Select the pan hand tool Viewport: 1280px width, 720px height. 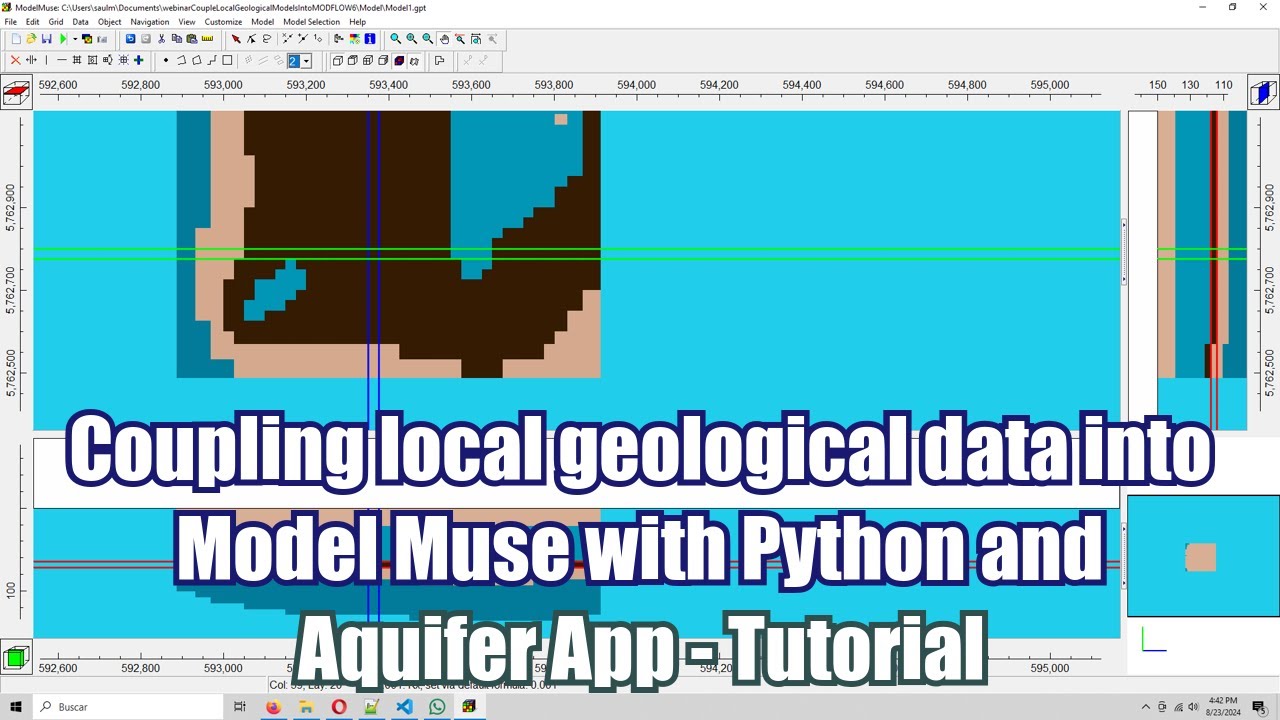[x=444, y=39]
